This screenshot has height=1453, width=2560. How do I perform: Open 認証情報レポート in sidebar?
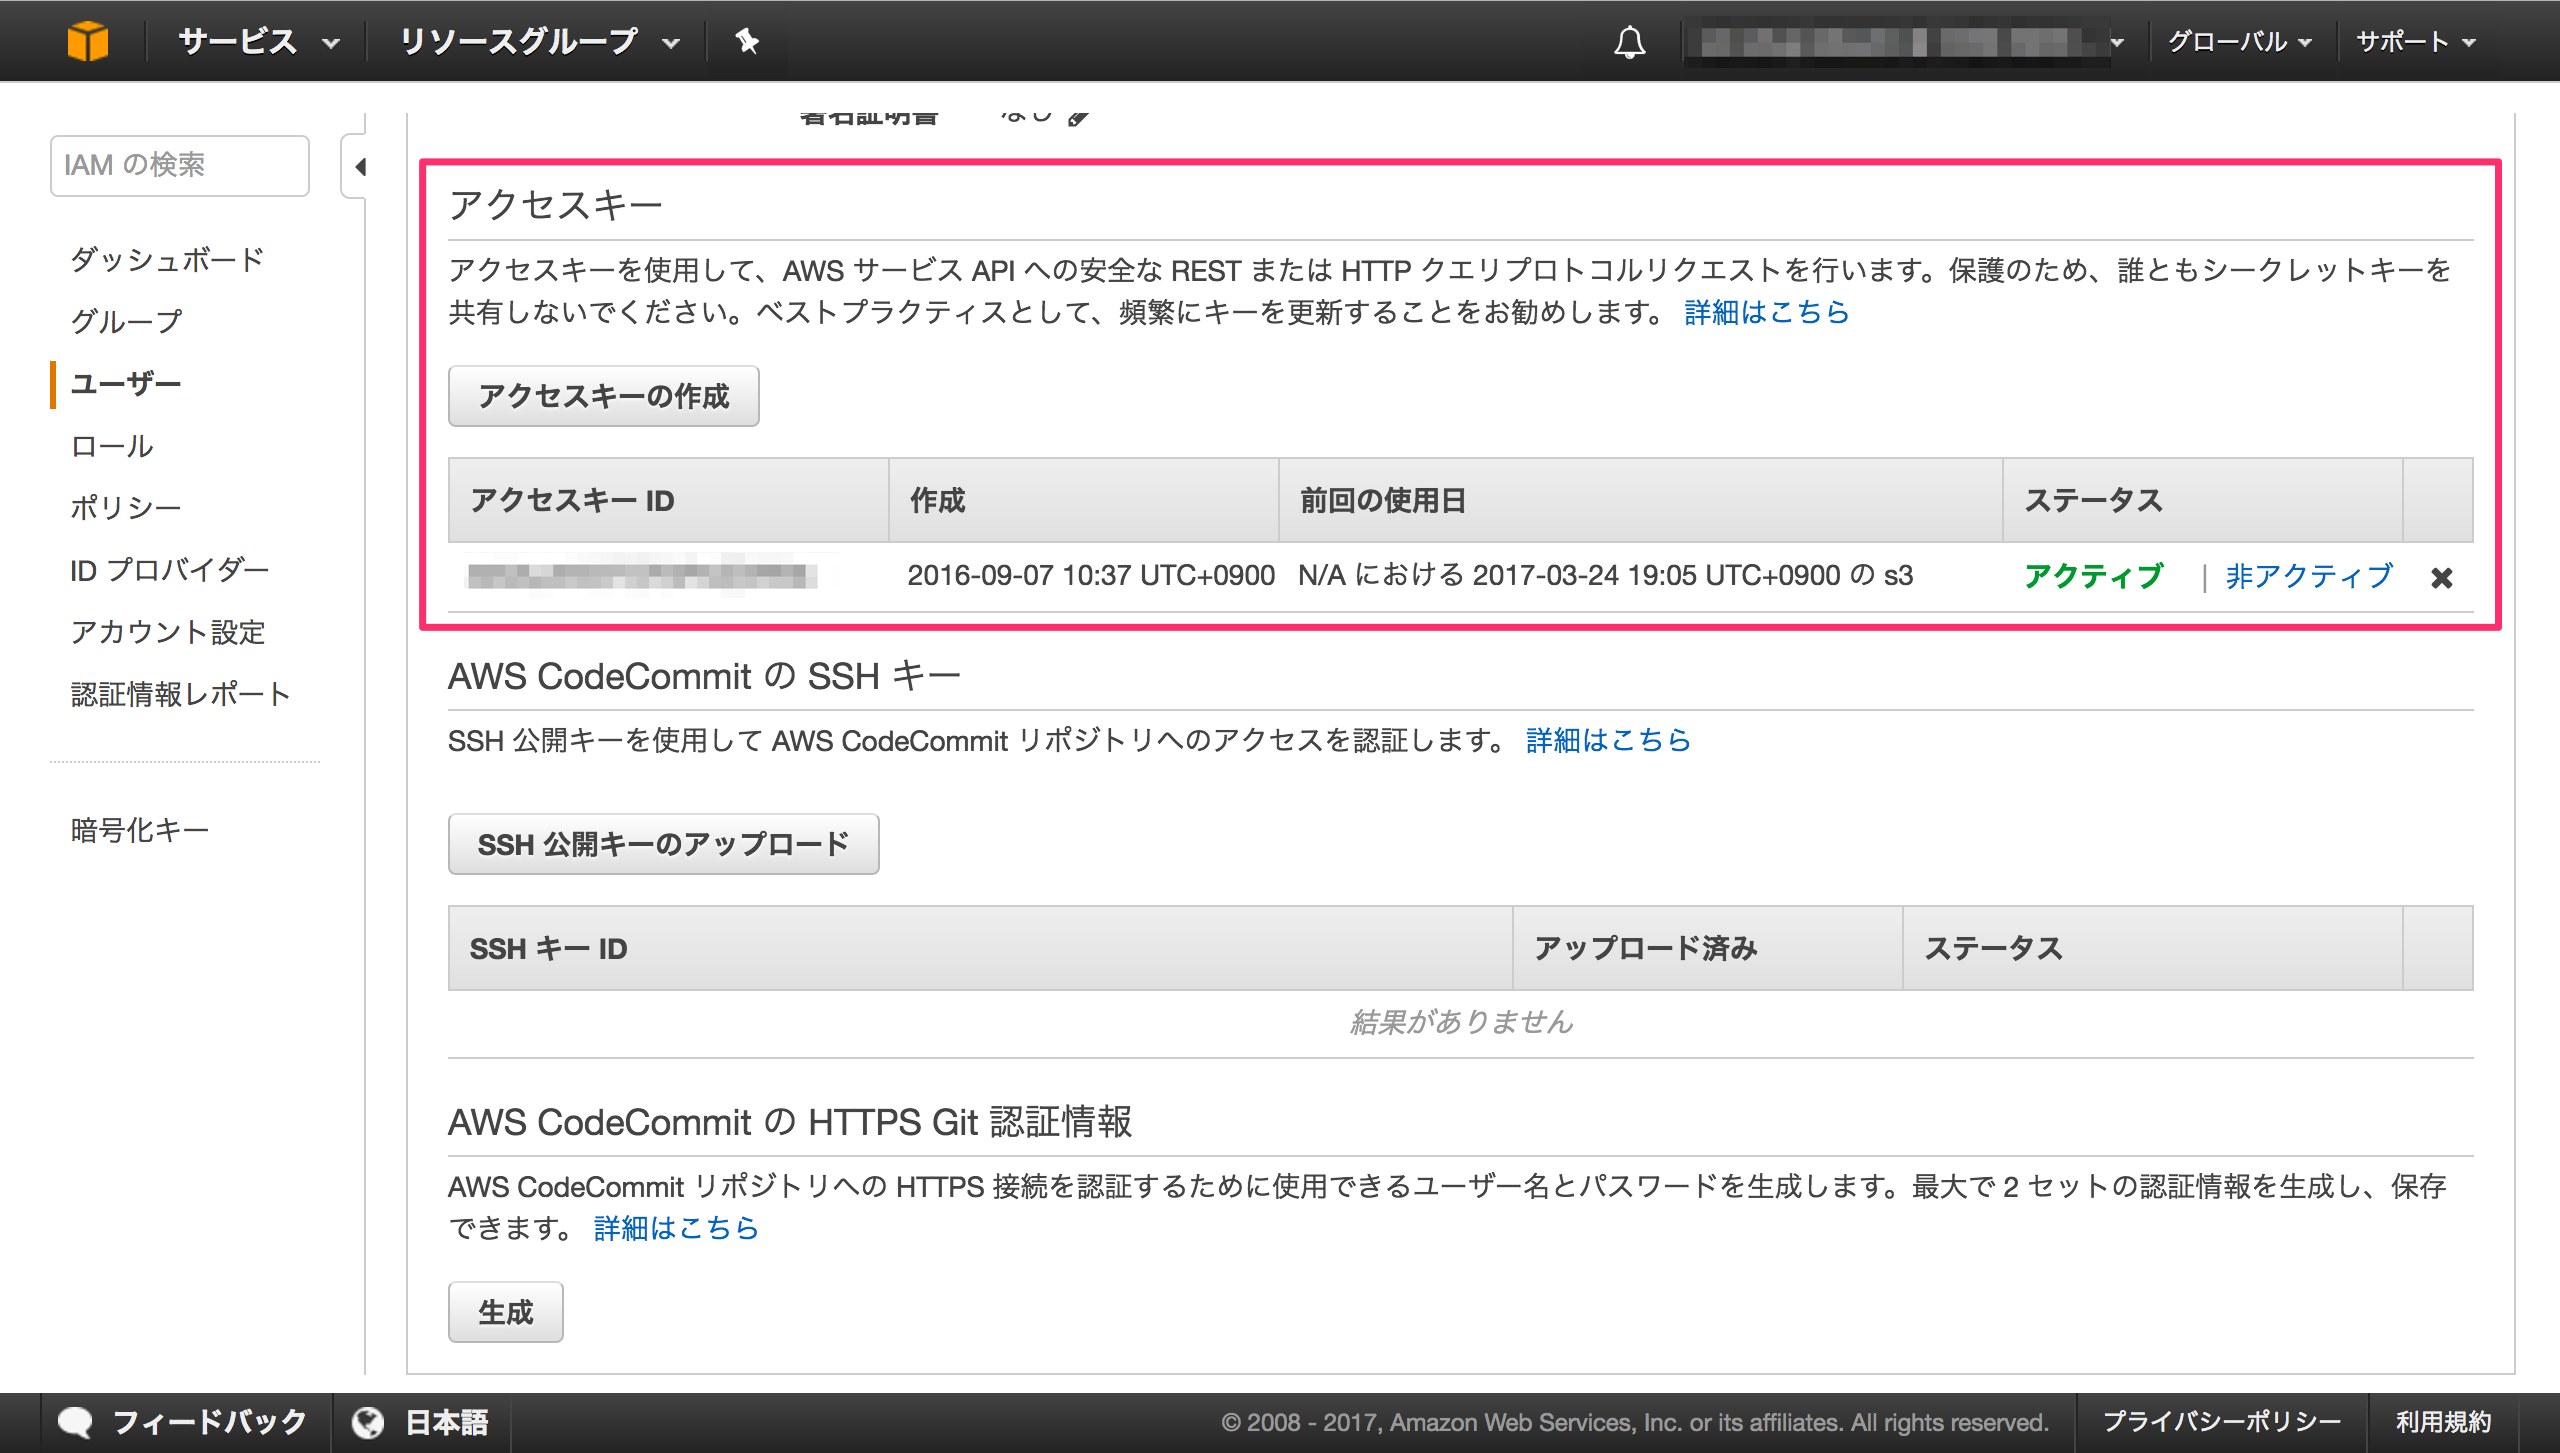(x=181, y=694)
